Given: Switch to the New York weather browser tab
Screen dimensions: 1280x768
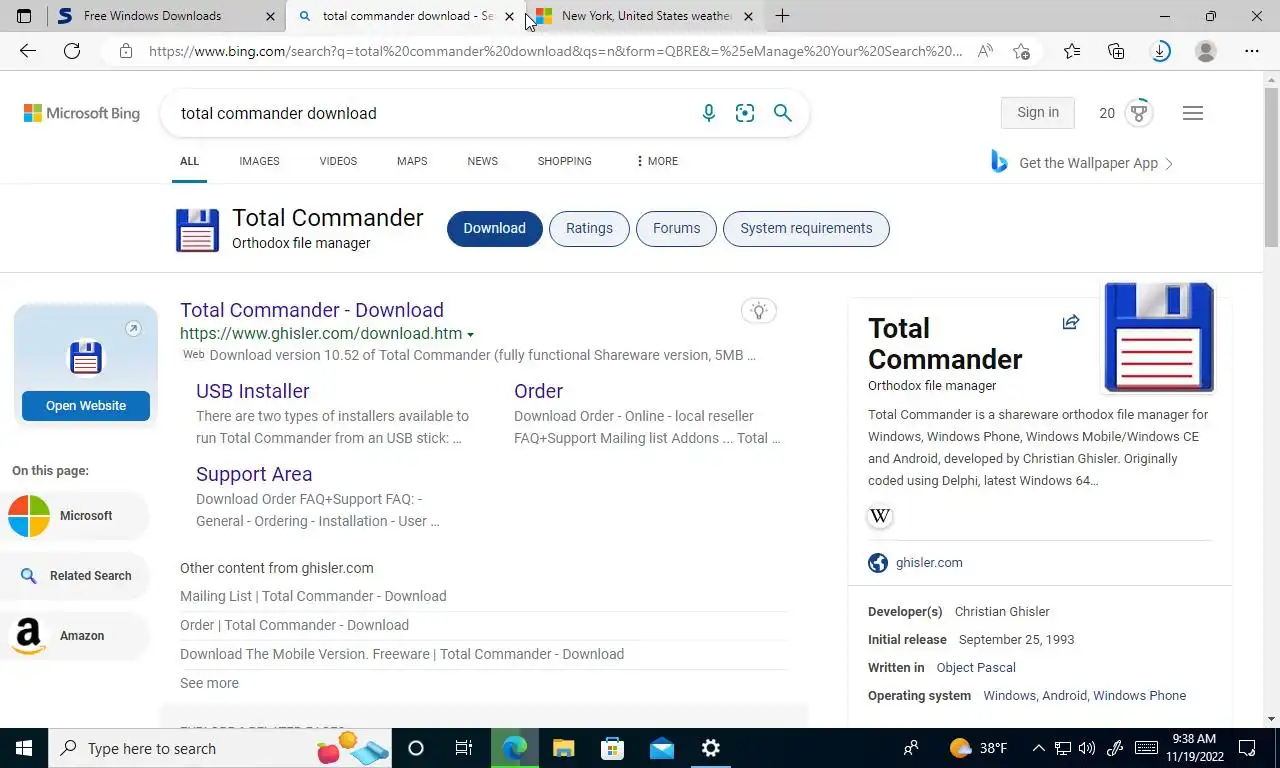Looking at the screenshot, I should coord(646,16).
